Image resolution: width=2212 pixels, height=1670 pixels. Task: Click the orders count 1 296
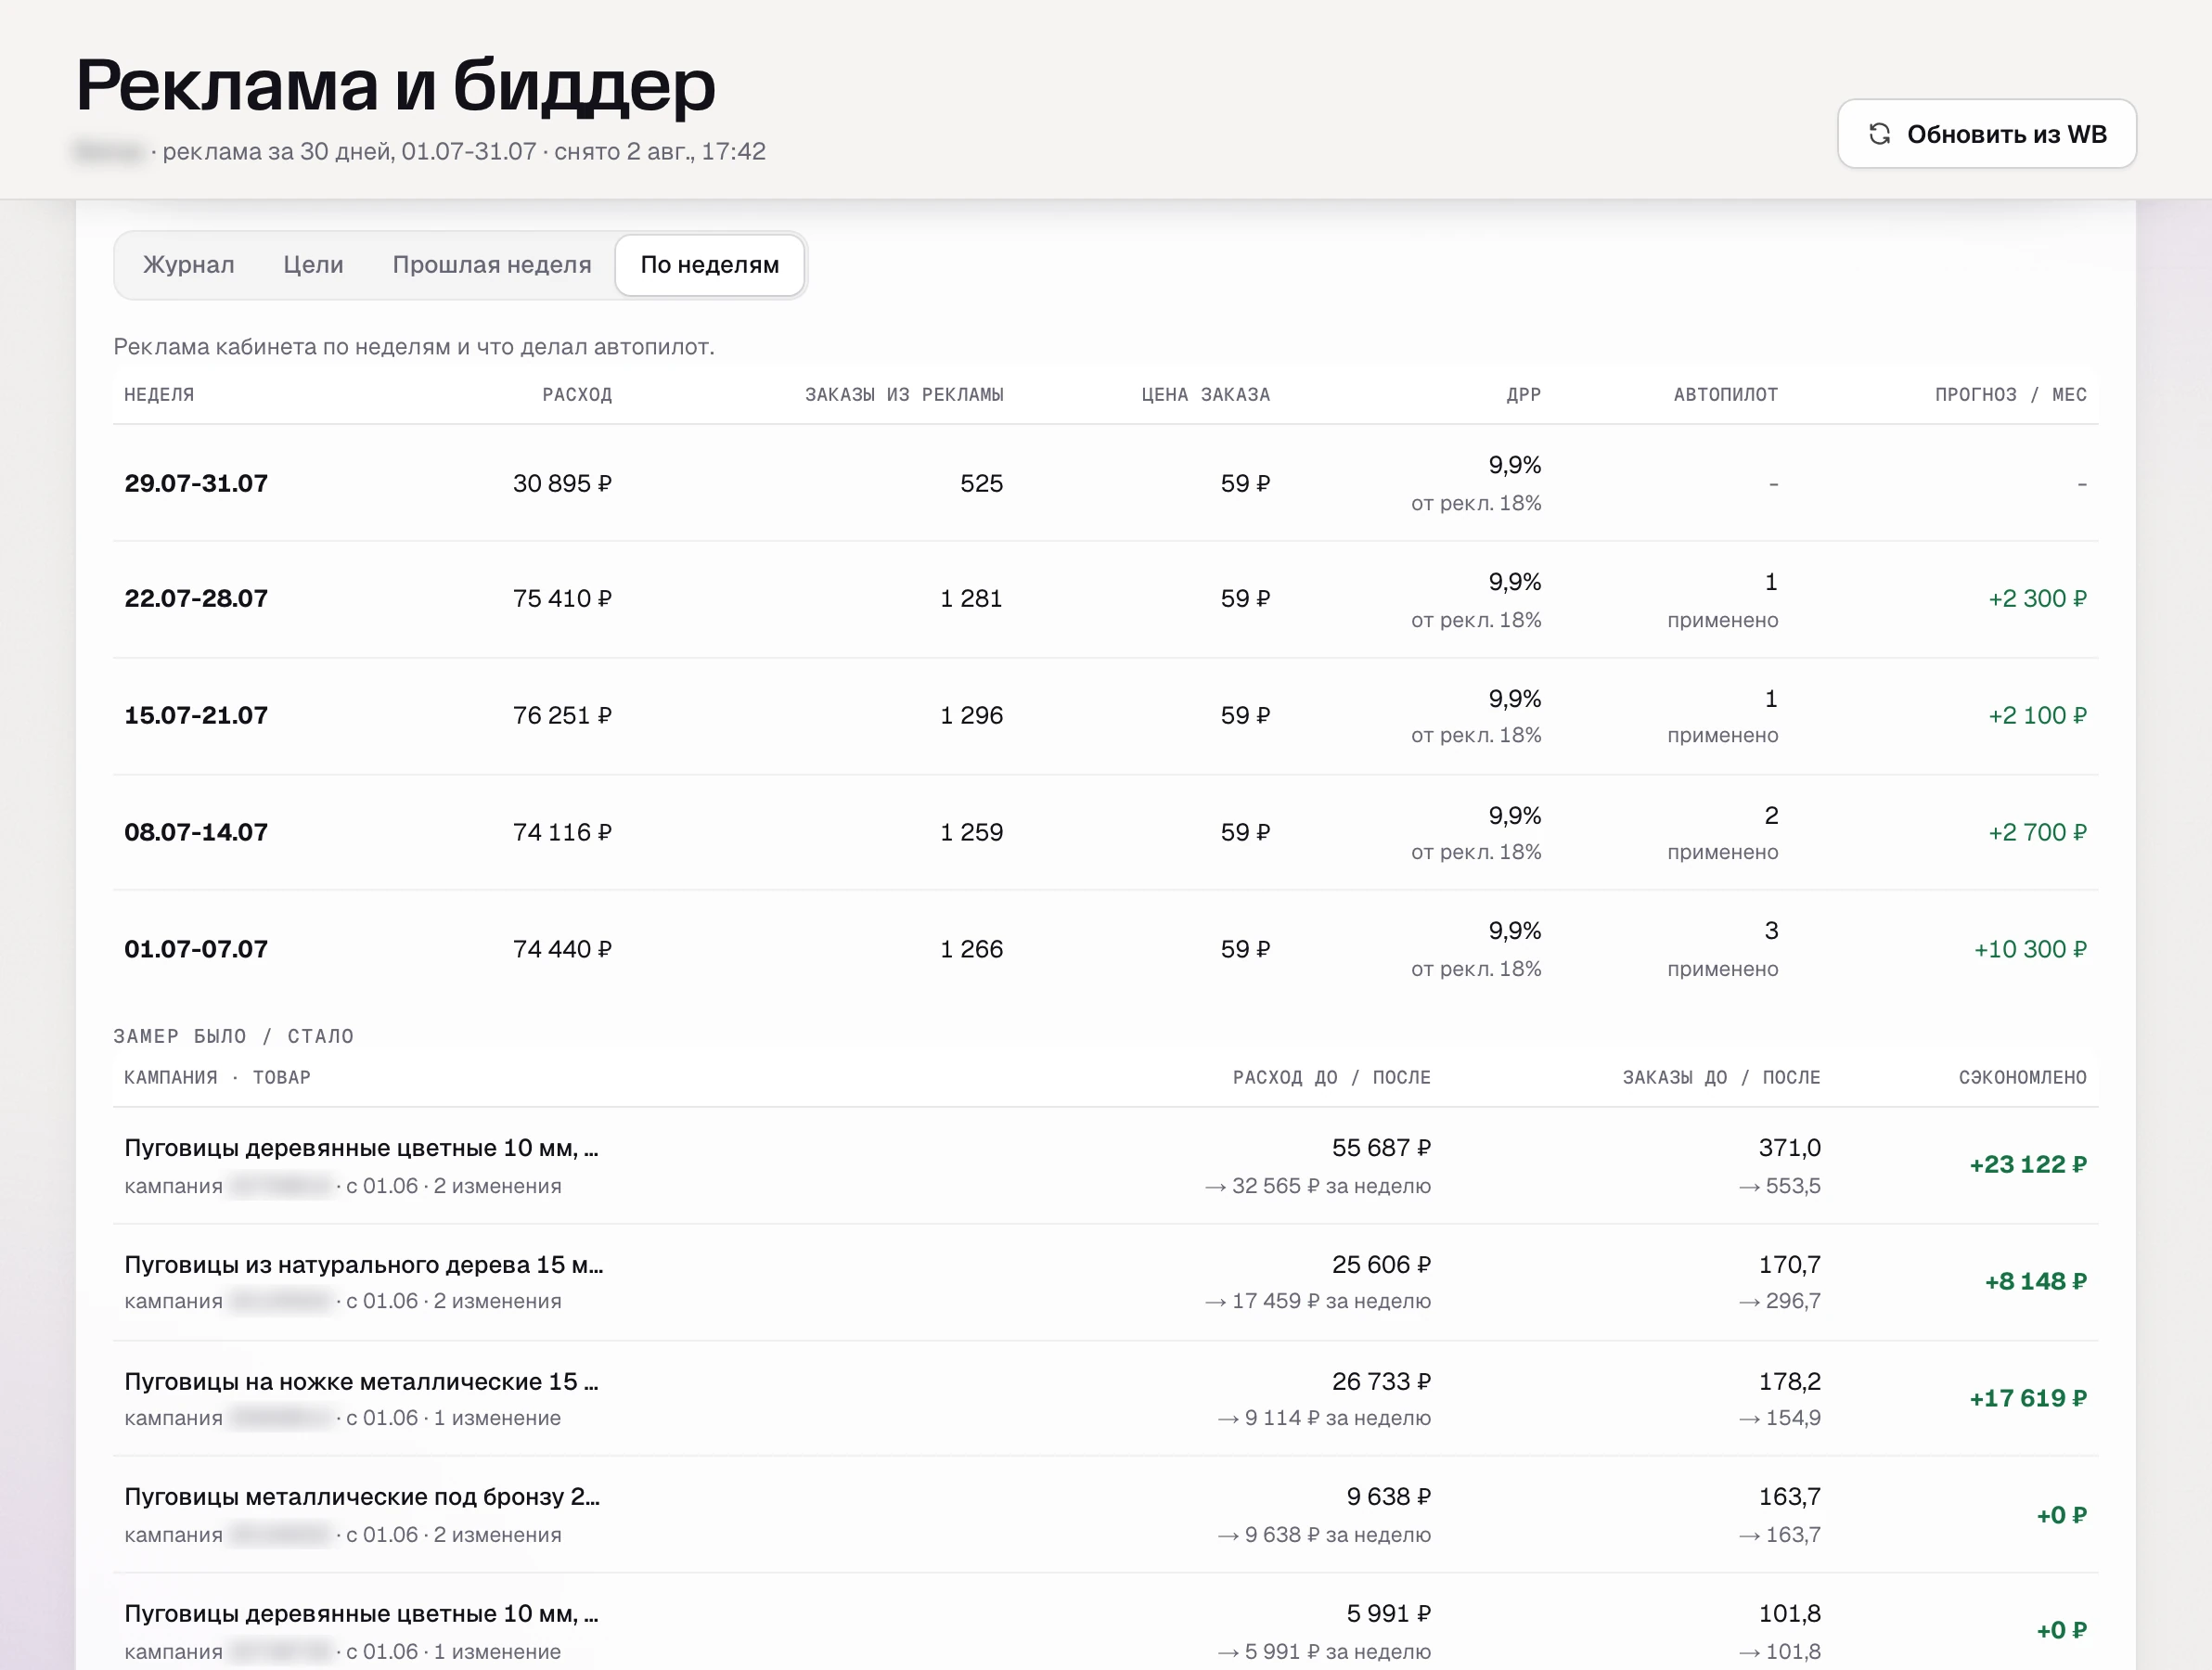[971, 716]
